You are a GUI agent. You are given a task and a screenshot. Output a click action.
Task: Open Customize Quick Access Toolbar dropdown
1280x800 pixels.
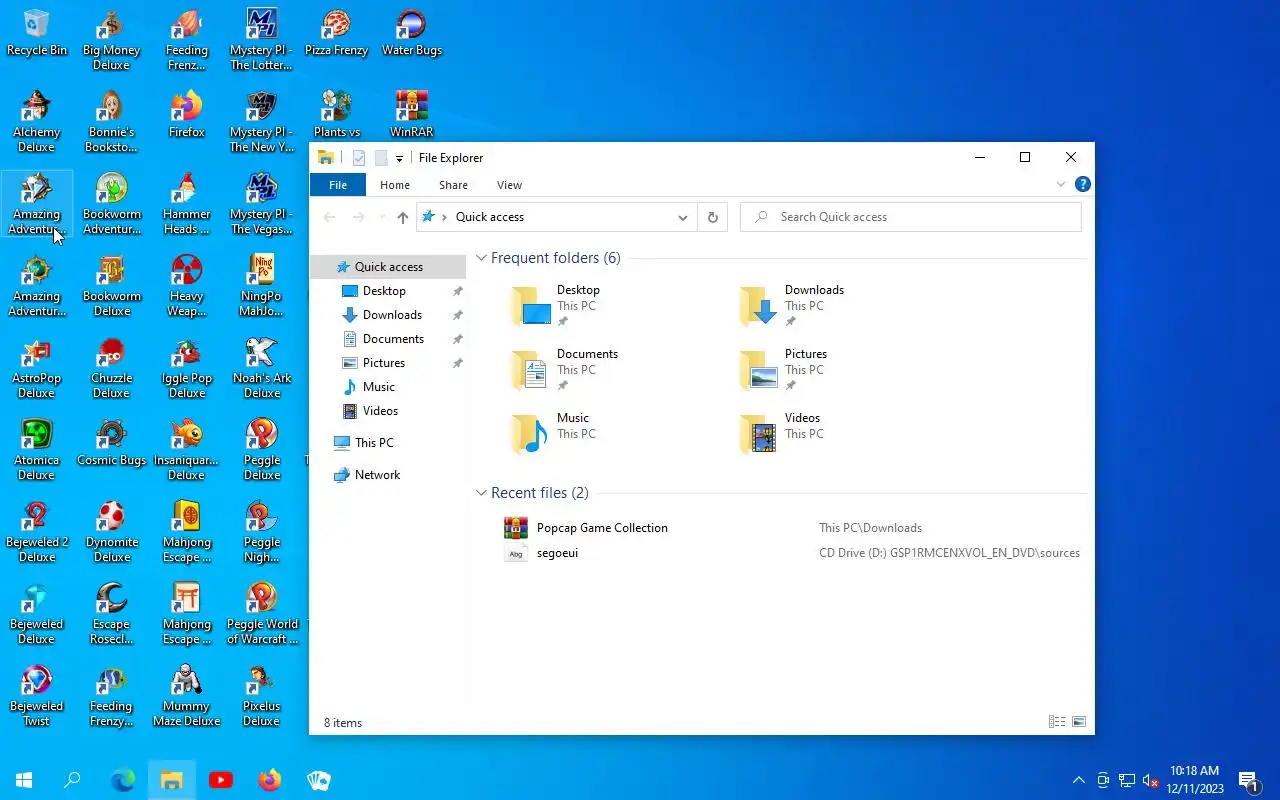pyautogui.click(x=399, y=158)
